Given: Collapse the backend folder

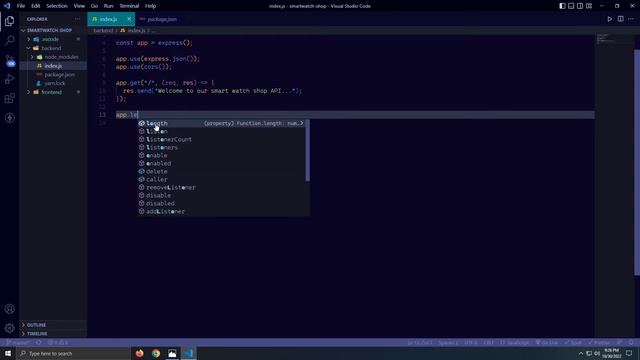Looking at the screenshot, I should 53,48.
